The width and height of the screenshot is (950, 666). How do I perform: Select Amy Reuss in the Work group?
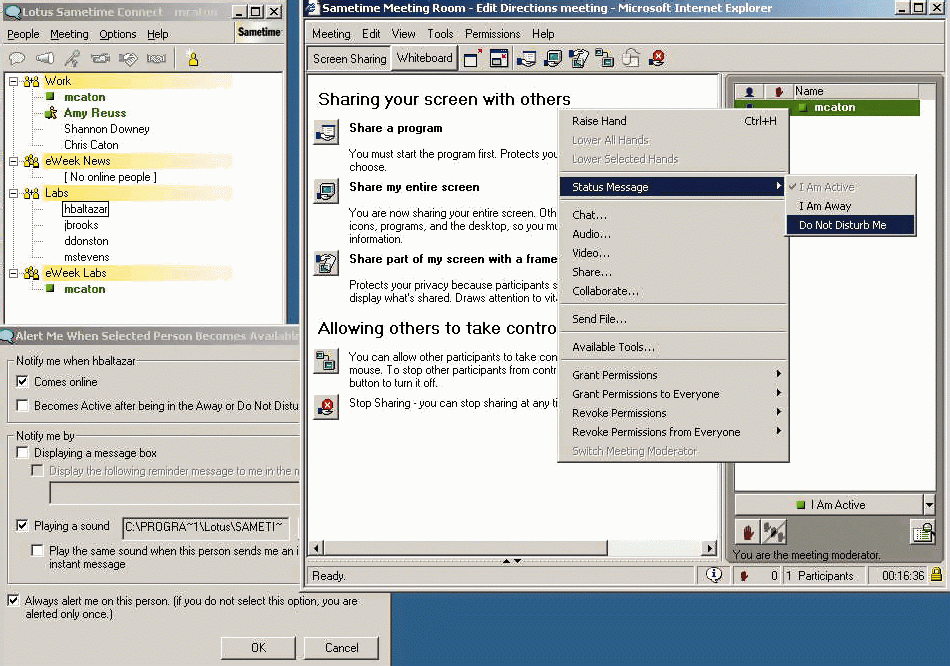tap(95, 113)
